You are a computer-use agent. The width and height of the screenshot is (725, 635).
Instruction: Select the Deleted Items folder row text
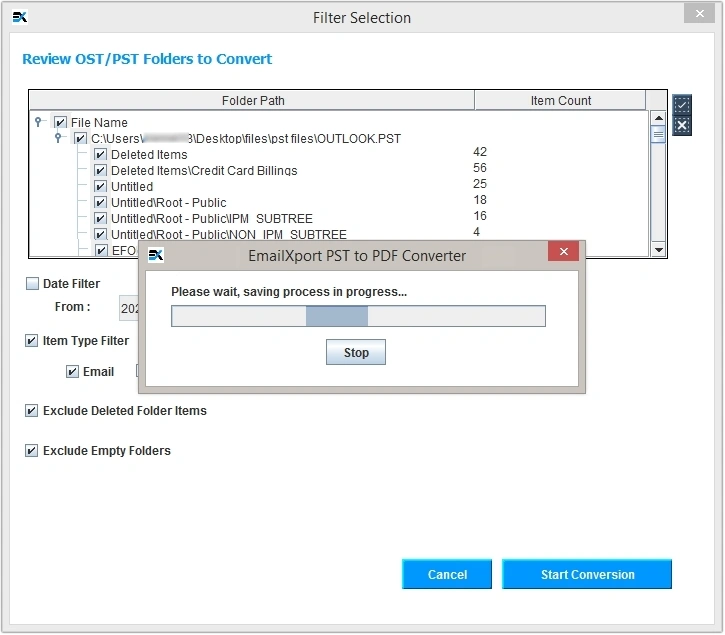coord(149,154)
